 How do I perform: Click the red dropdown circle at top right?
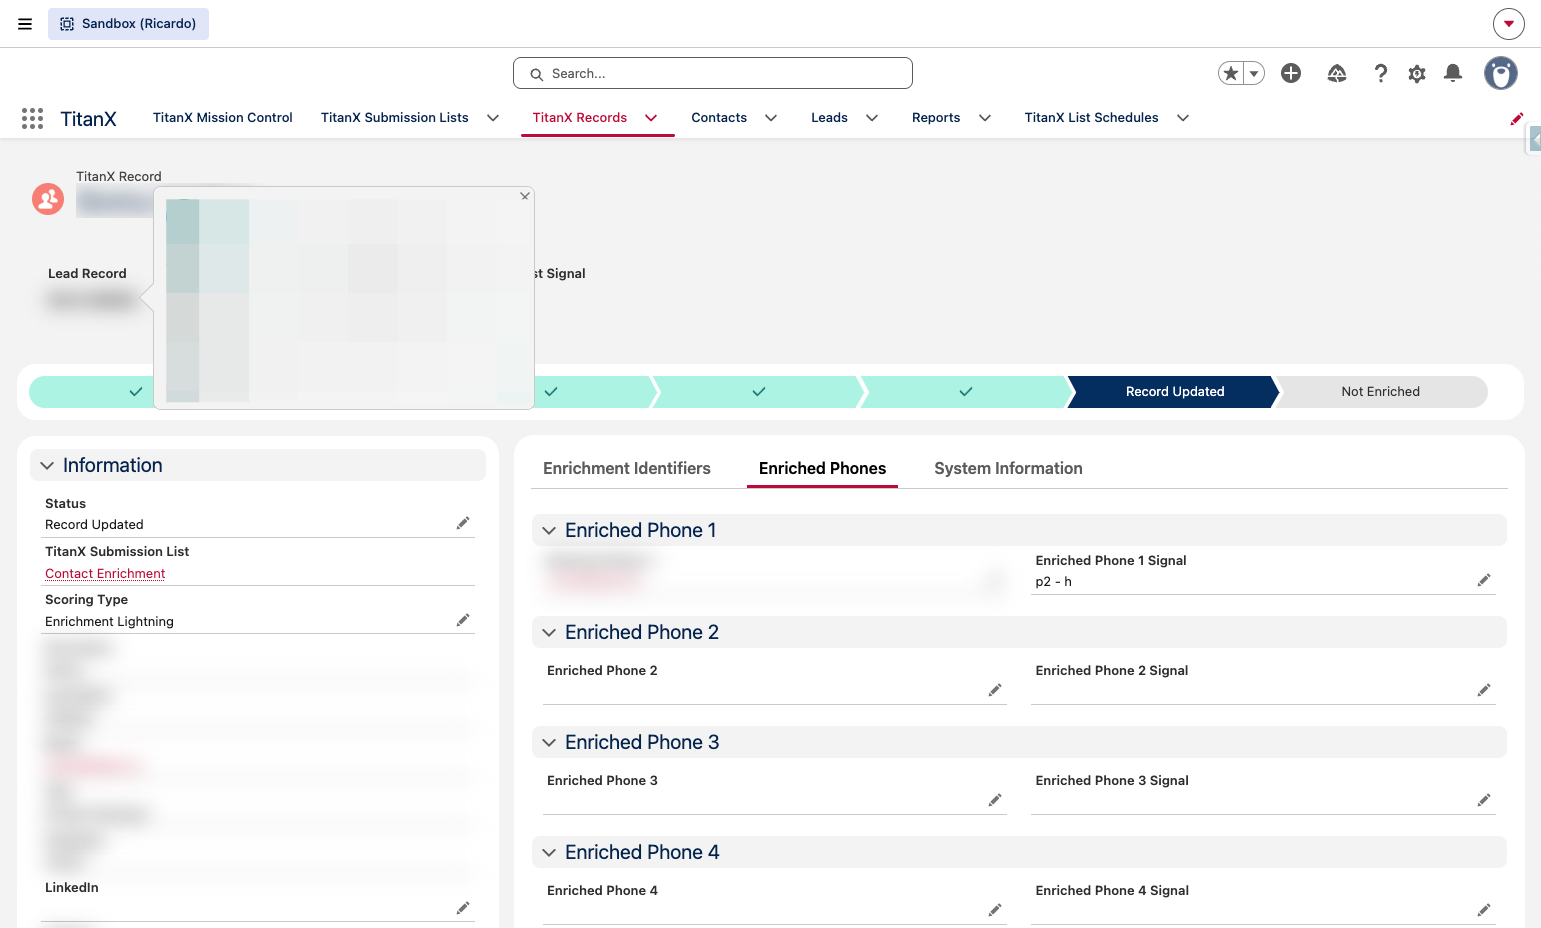click(1508, 24)
